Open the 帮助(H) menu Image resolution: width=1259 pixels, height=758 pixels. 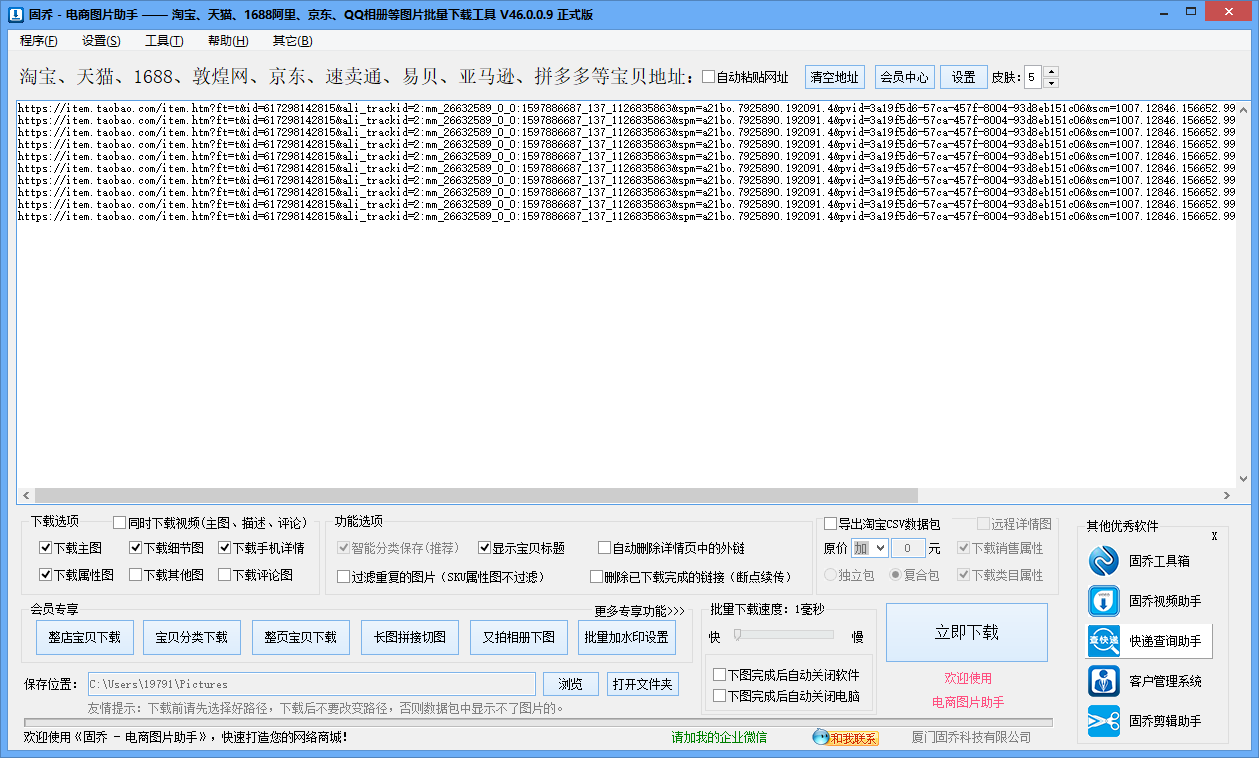coord(228,41)
